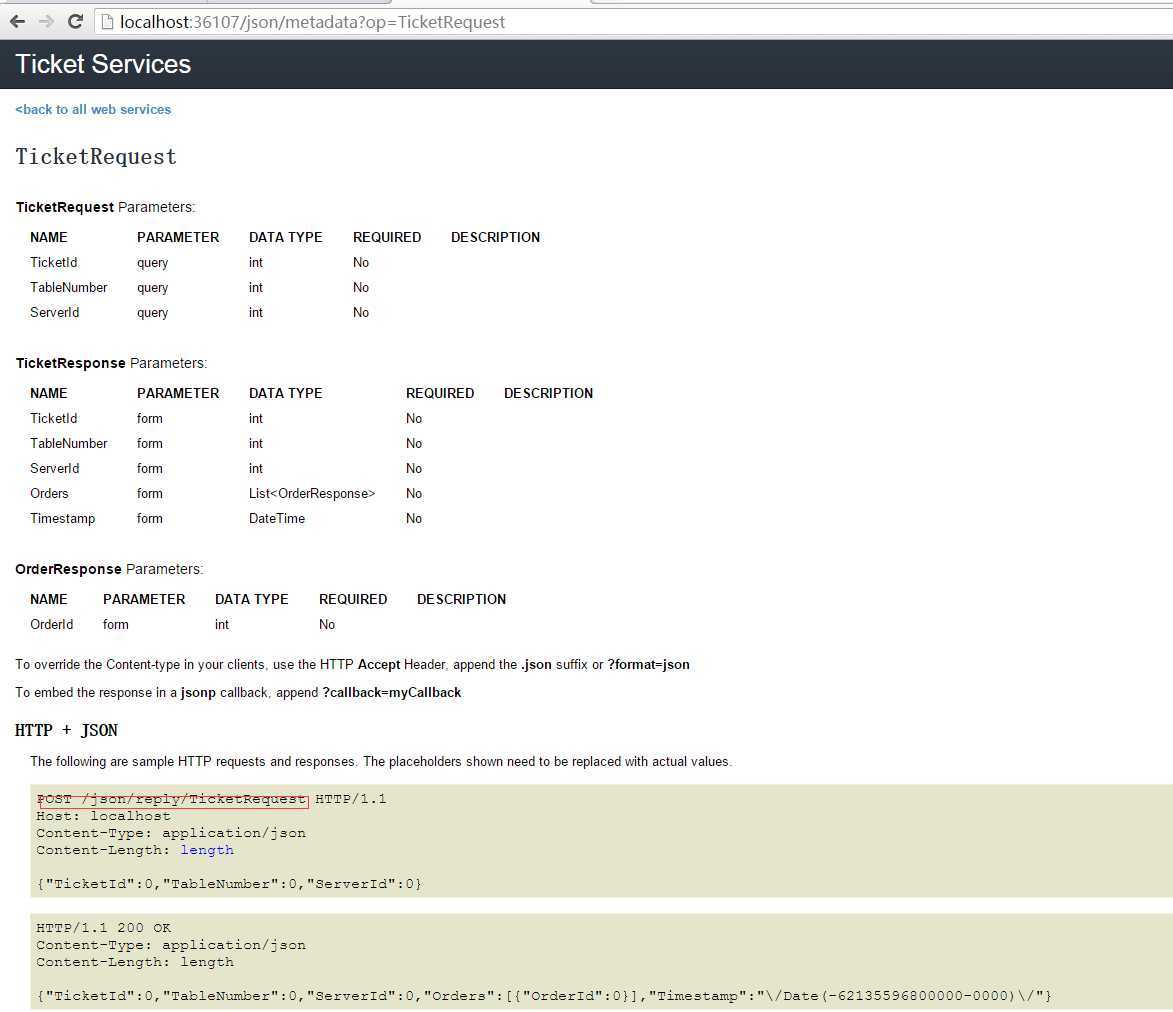The image size is (1173, 1012).
Task: Select the TicketRequest page heading
Action: point(96,157)
